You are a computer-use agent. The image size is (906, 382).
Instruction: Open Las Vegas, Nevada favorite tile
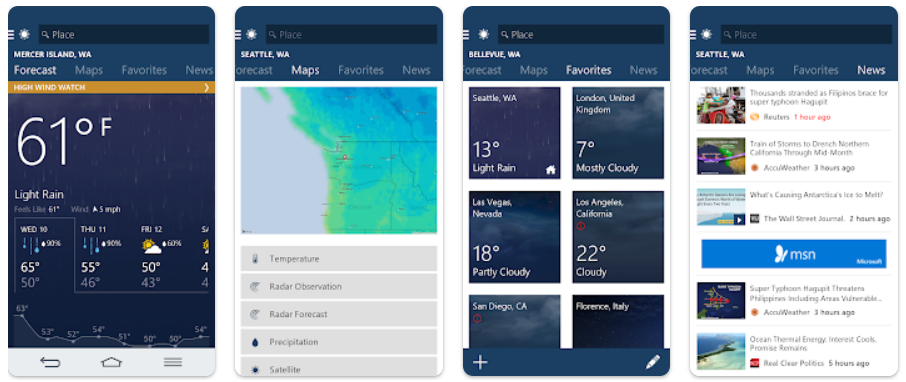coord(514,237)
